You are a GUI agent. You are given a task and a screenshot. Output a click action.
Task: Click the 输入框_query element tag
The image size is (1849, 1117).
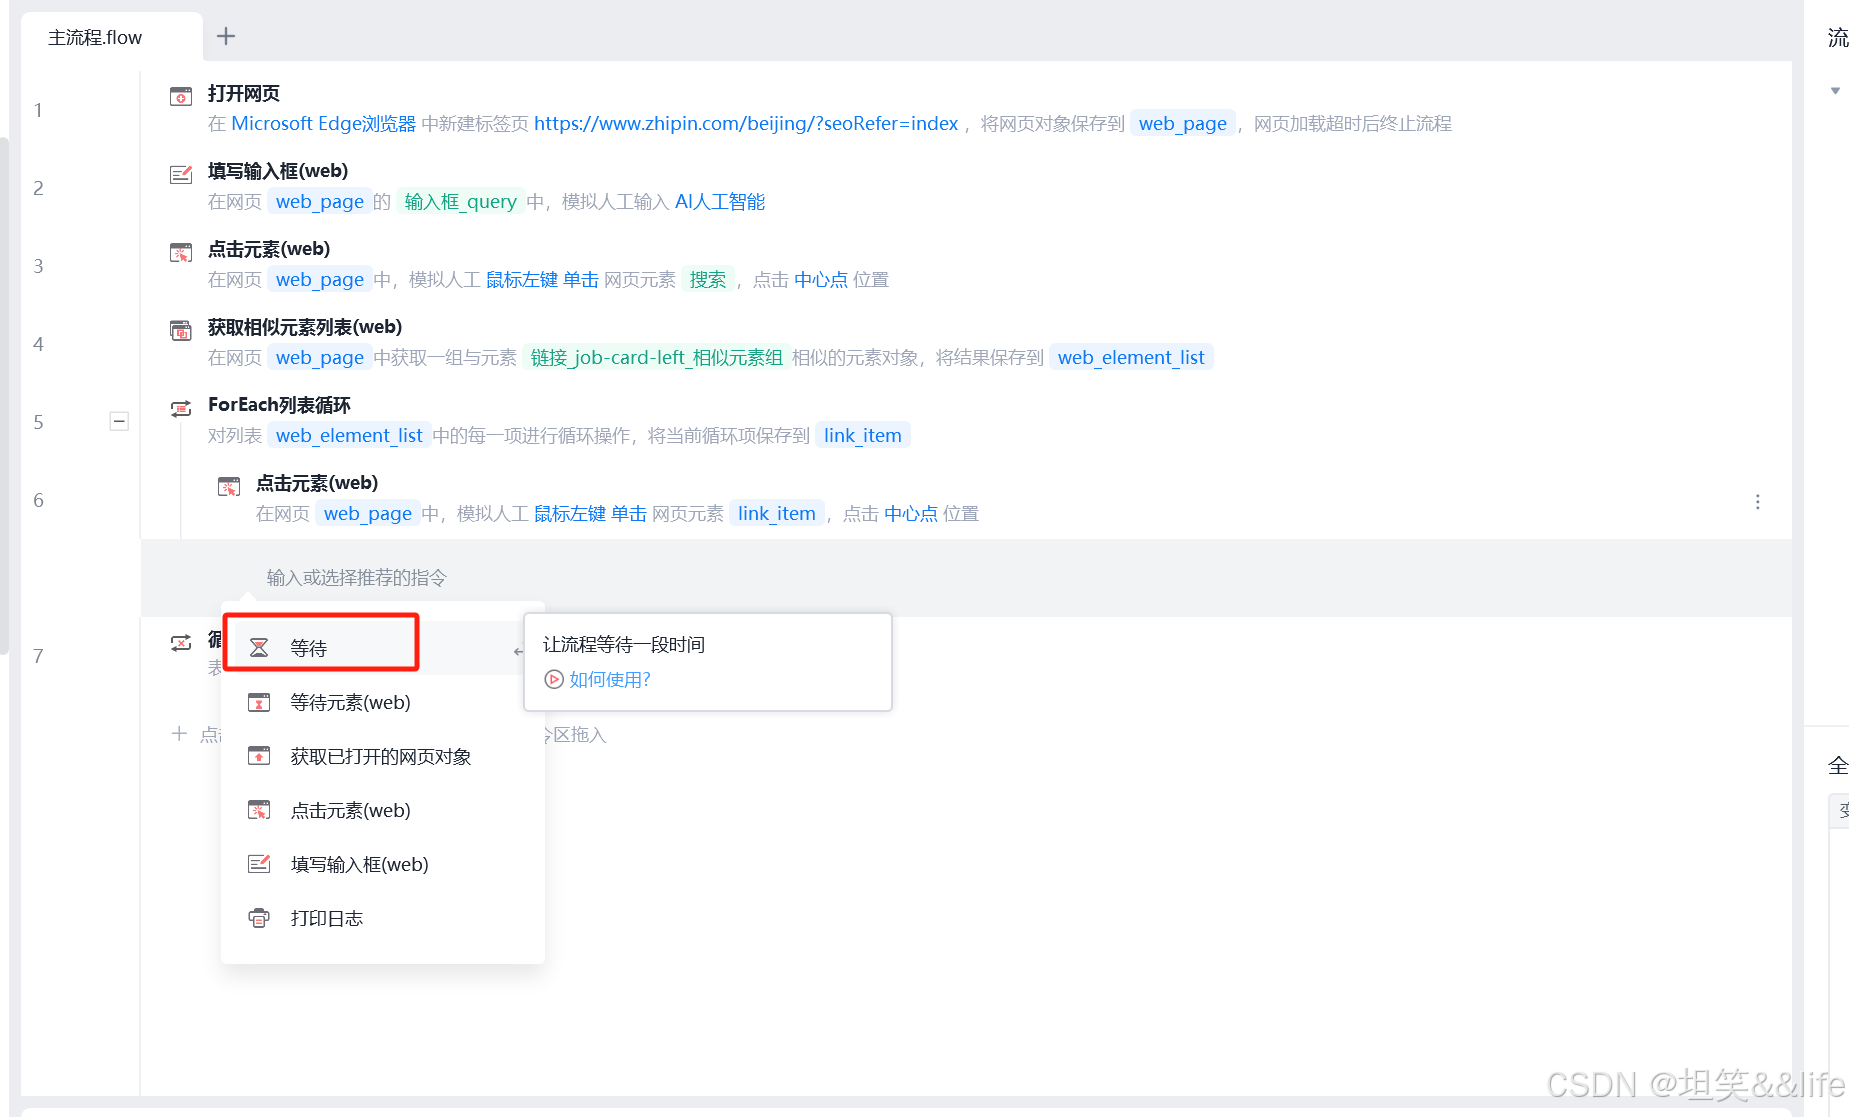pos(460,201)
